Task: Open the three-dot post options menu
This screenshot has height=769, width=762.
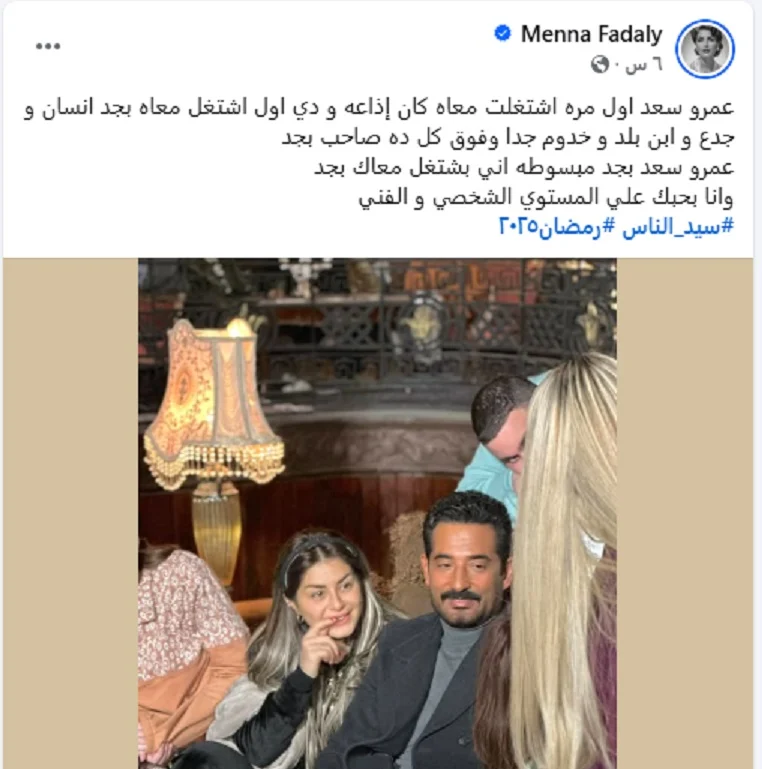Action: [x=48, y=46]
